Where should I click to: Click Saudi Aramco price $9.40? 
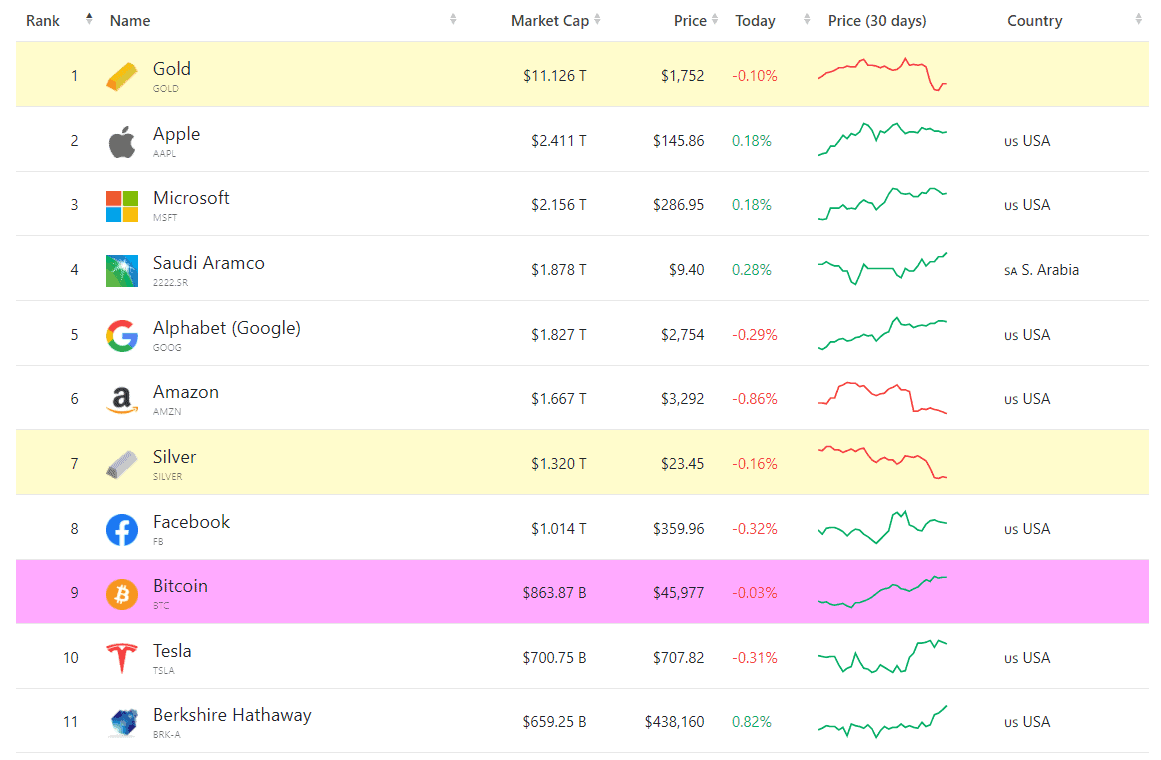[x=686, y=270]
